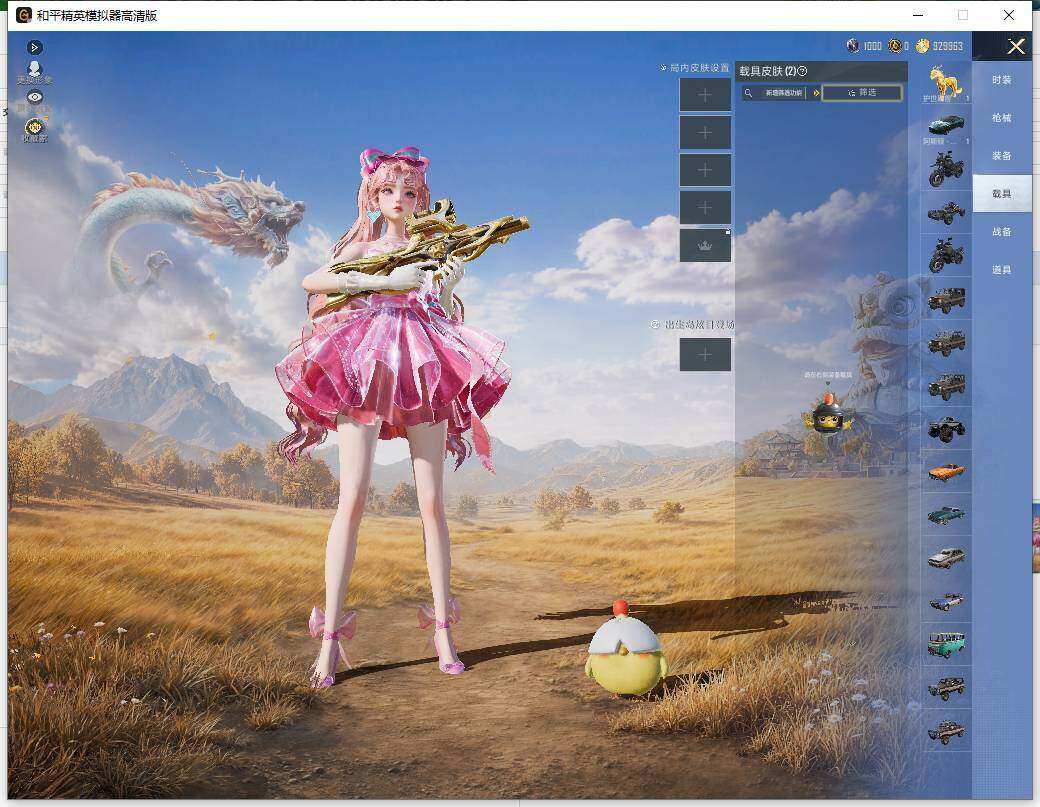The width and height of the screenshot is (1040, 807).
Task: Minimize the 和平精英模拟器高清版 window
Action: (x=919, y=15)
